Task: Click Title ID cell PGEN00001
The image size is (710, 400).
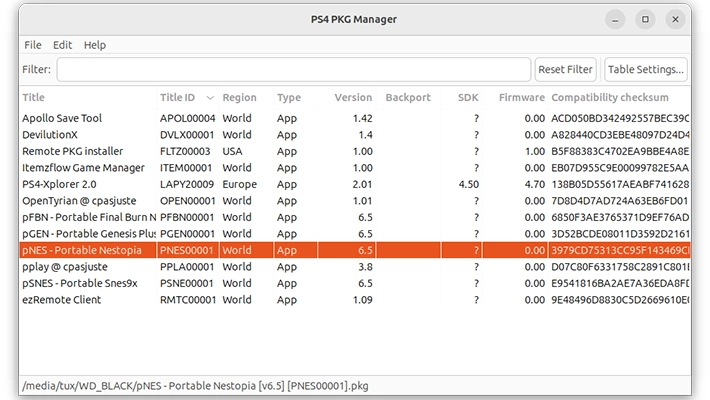Action: coord(187,234)
